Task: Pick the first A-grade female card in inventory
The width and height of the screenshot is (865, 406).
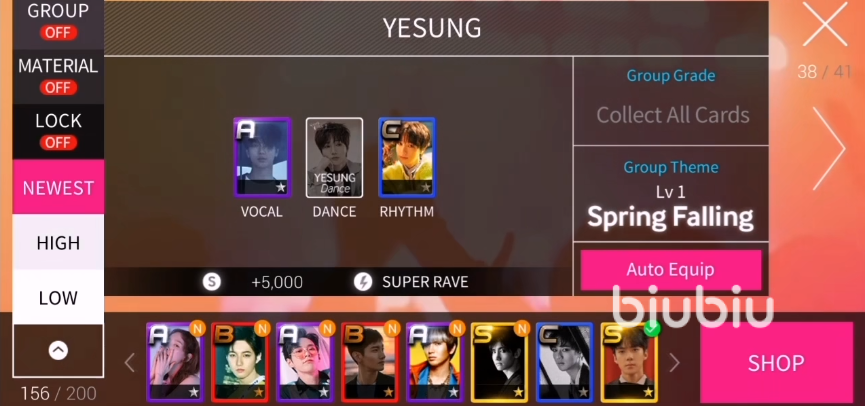Action: 175,362
